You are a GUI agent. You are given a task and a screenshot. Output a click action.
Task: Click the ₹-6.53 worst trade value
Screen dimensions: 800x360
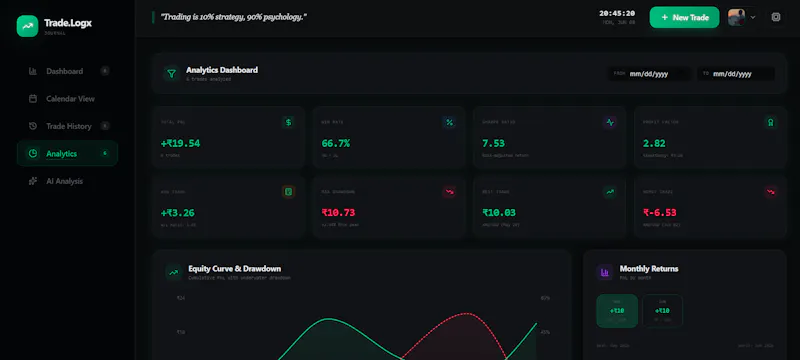(660, 213)
